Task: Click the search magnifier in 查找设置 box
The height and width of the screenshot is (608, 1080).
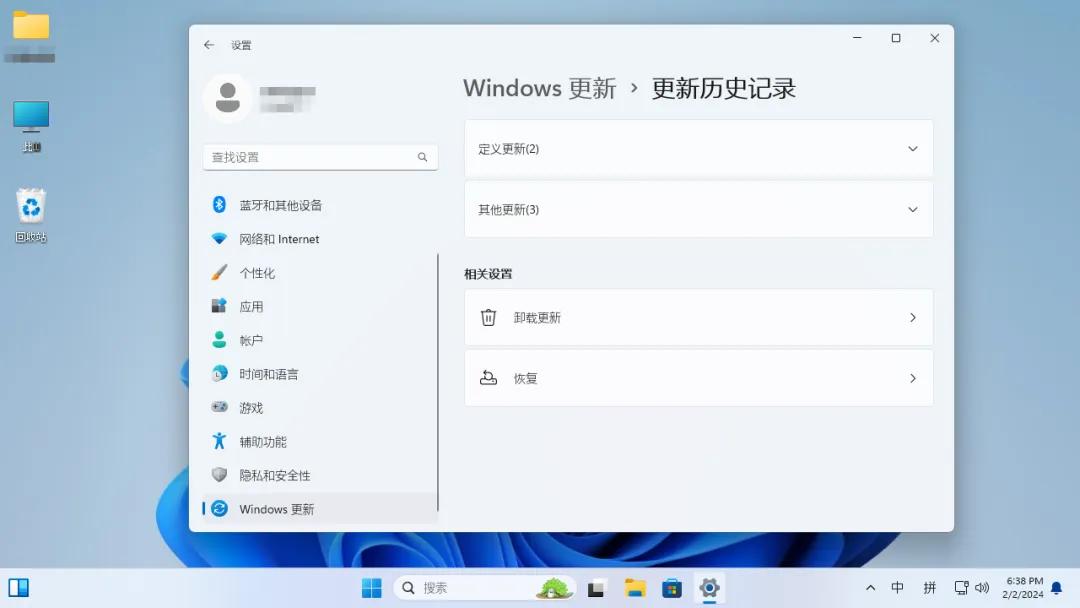Action: (x=422, y=157)
